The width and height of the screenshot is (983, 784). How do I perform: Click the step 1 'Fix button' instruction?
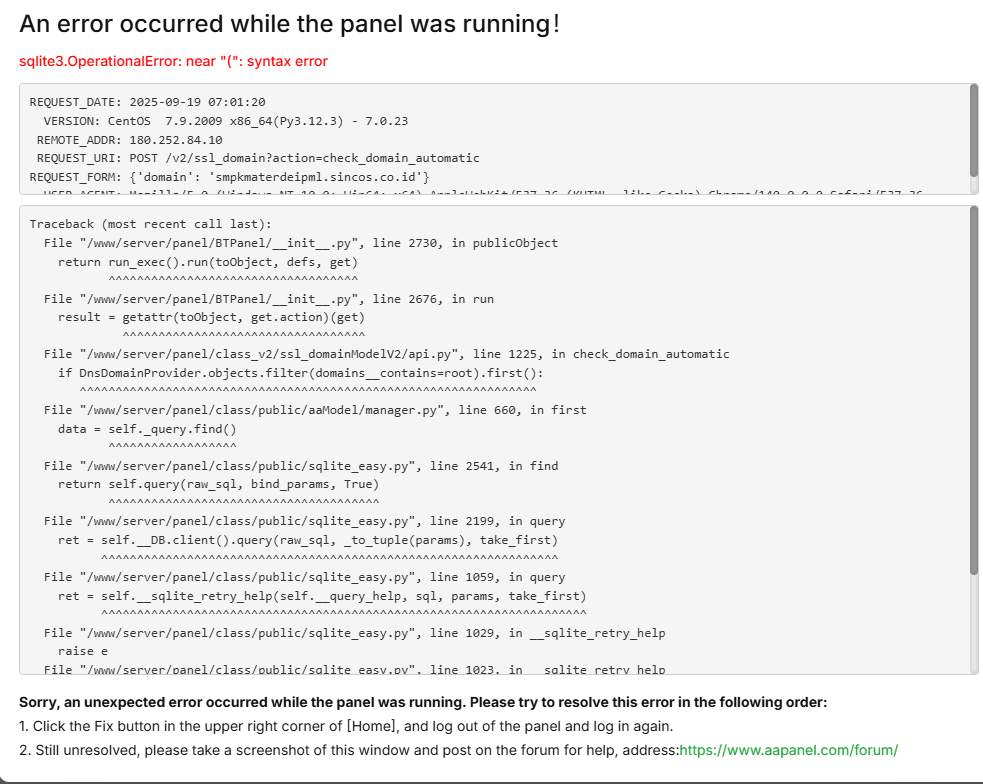point(346,726)
